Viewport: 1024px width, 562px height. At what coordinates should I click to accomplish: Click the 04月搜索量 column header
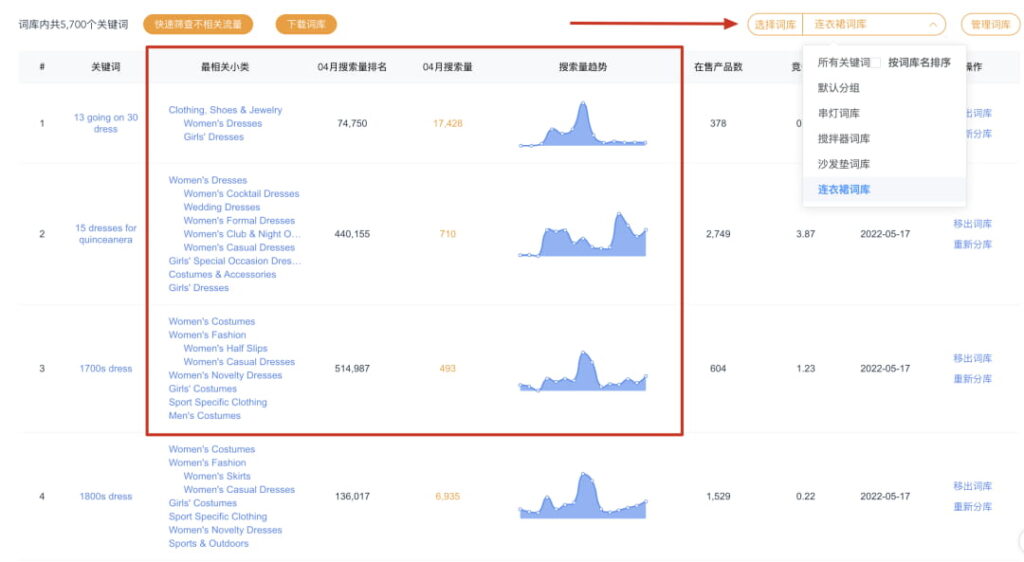(447, 67)
